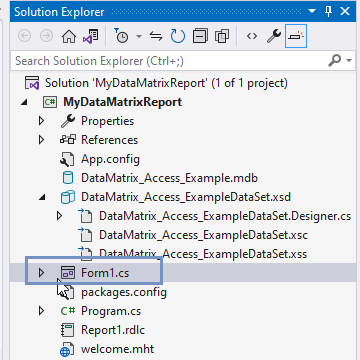Click the solution icon beside Solution 'MyDataMatrixReport'
This screenshot has height=360, width=360.
[x=32, y=83]
